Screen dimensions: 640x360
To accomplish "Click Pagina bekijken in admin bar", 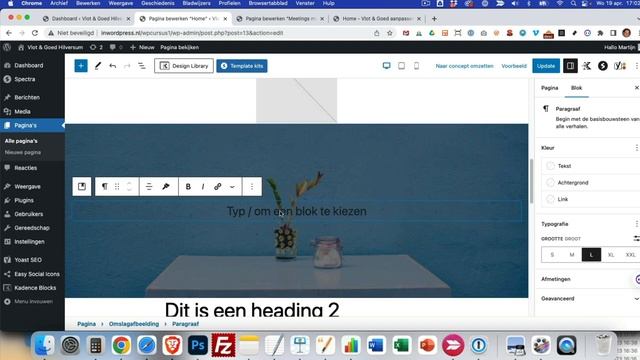I will pos(180,47).
